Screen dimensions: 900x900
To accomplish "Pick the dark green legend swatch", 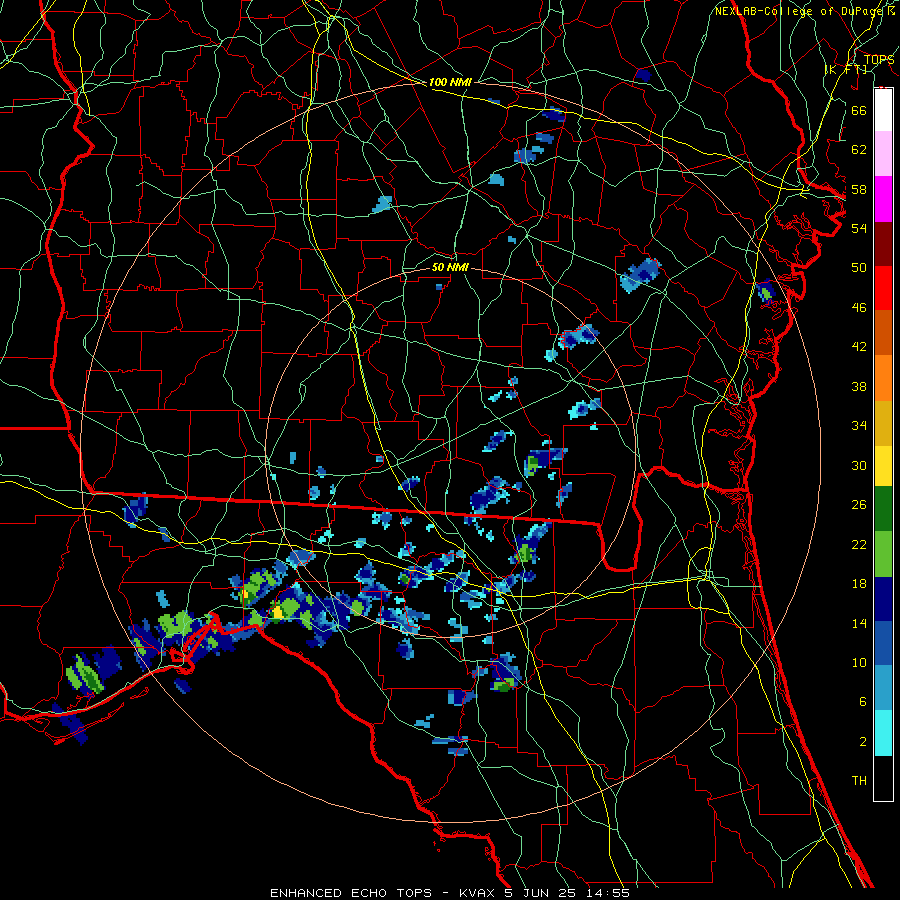I will coord(883,509).
